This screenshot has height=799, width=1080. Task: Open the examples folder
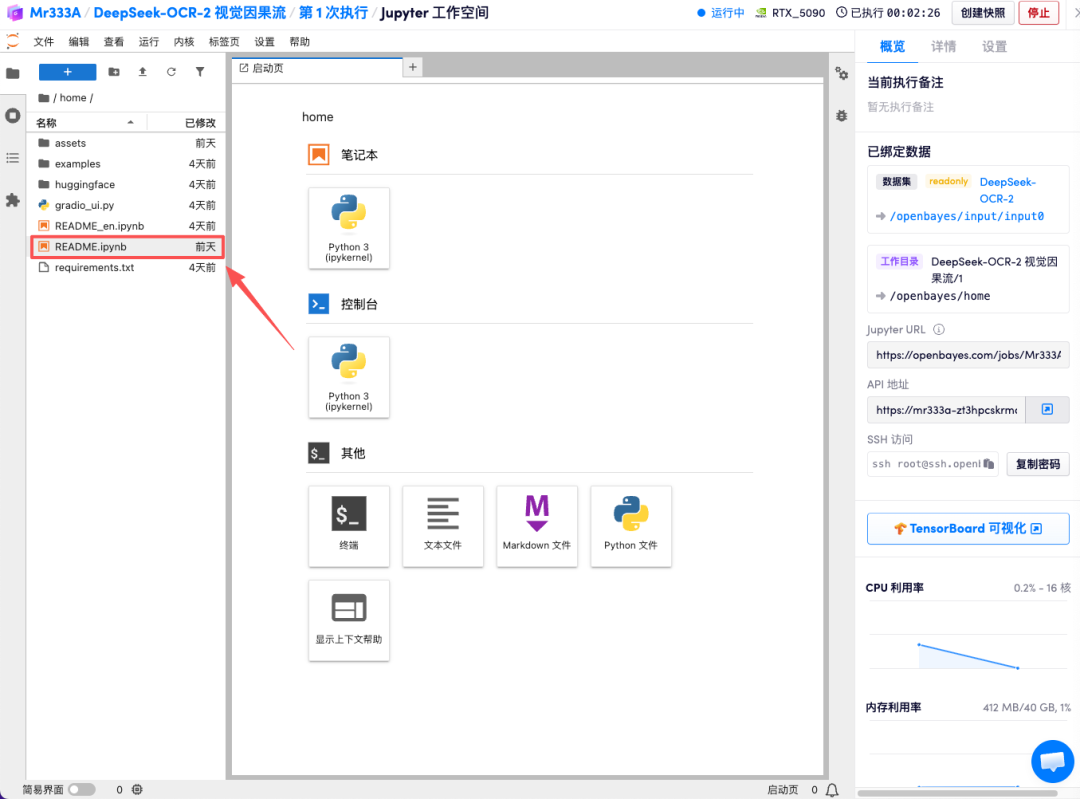point(127,164)
